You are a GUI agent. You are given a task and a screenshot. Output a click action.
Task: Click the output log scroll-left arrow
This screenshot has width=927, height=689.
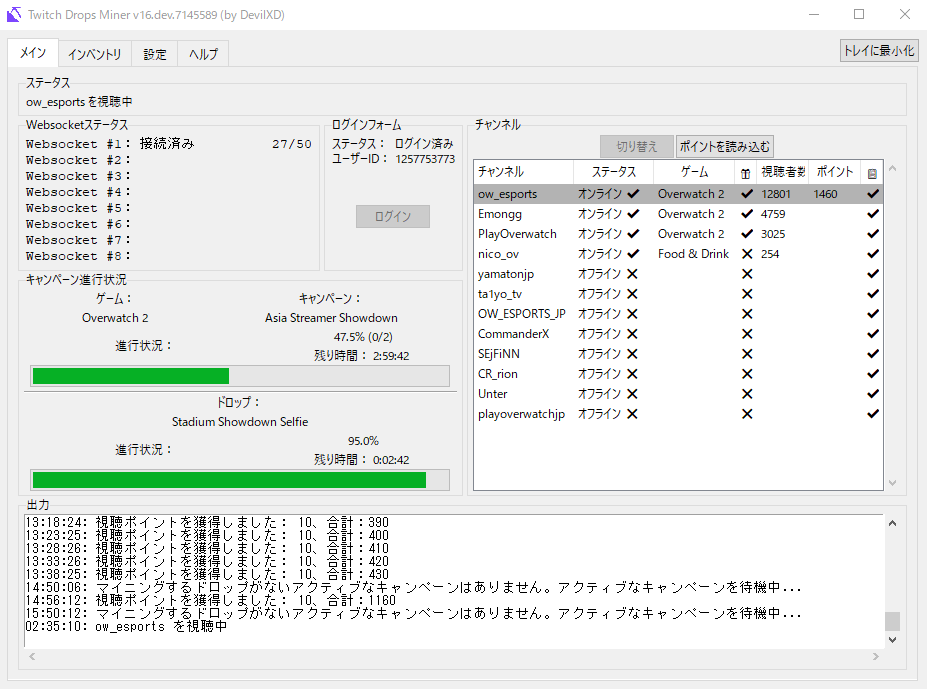32,656
